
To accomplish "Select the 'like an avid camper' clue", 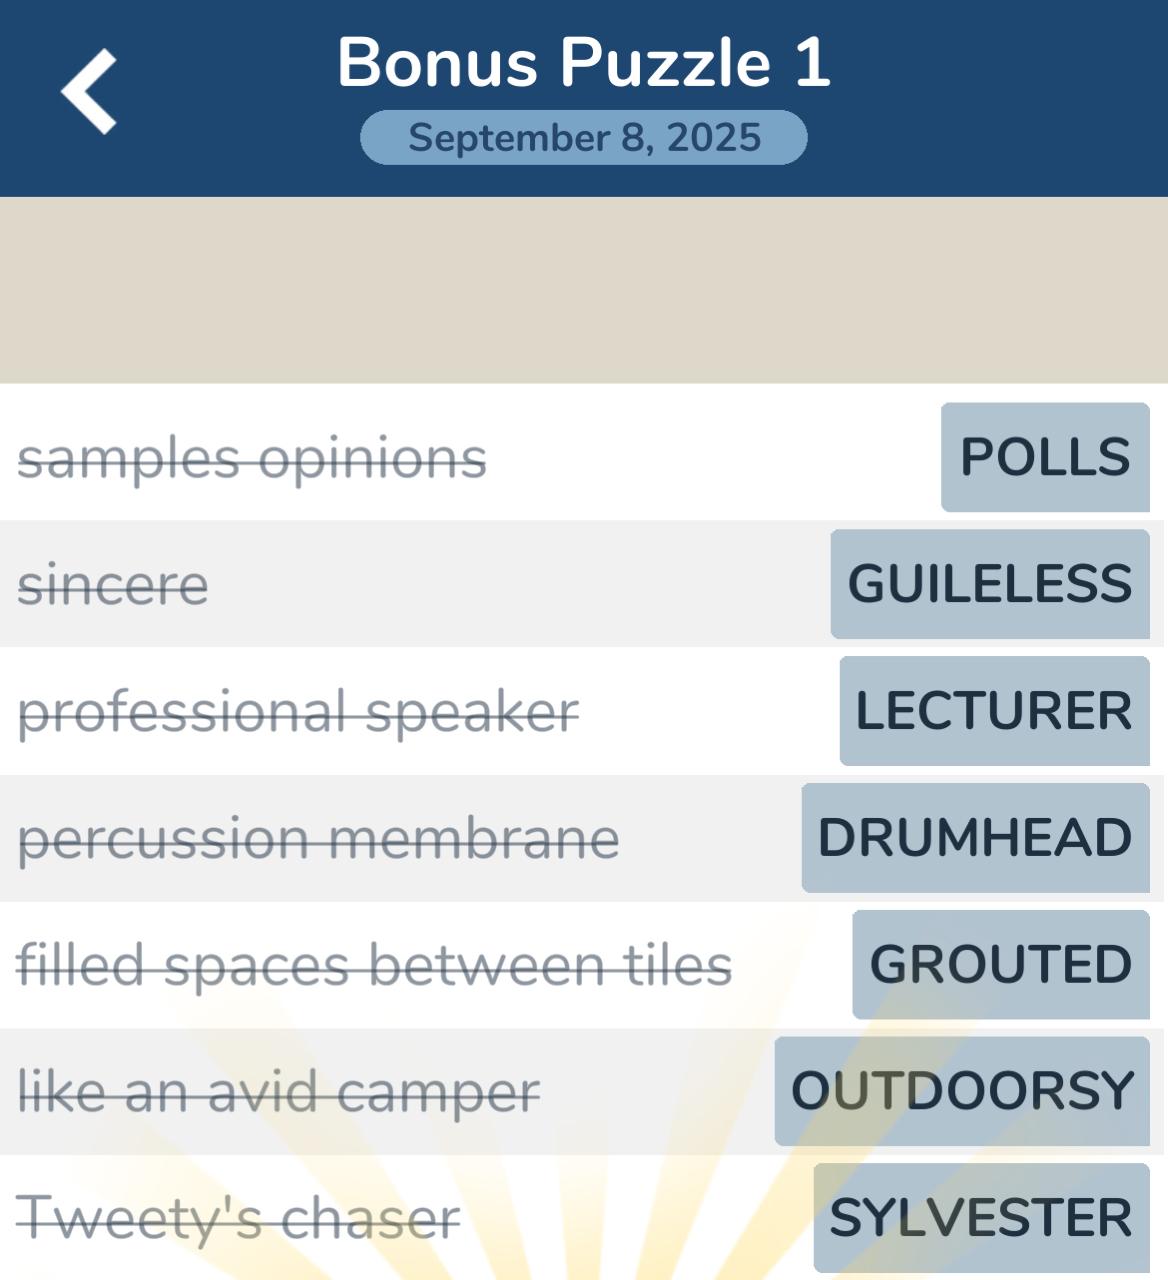I will point(279,1092).
